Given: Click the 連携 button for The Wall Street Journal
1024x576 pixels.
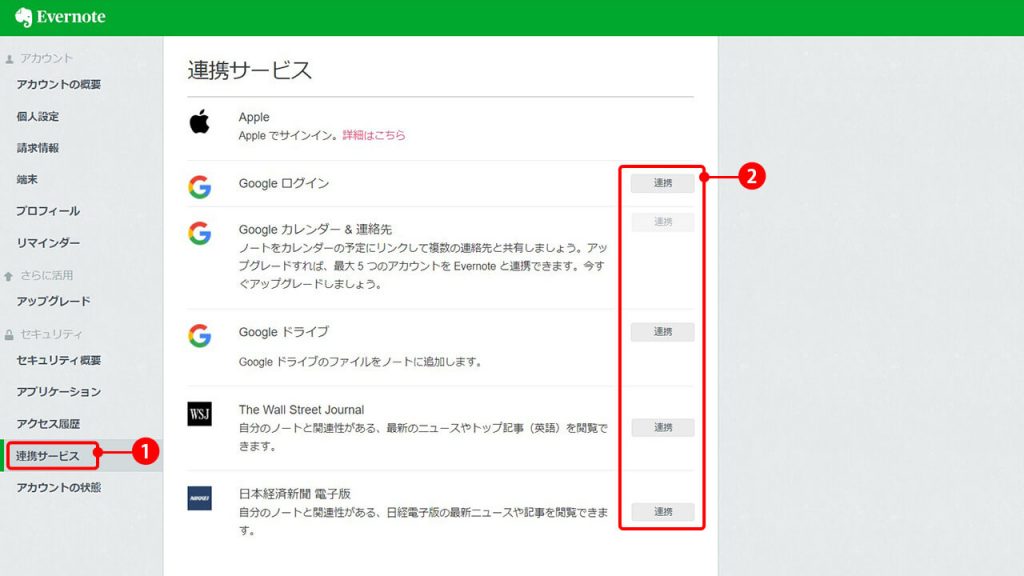Looking at the screenshot, I should [x=662, y=427].
